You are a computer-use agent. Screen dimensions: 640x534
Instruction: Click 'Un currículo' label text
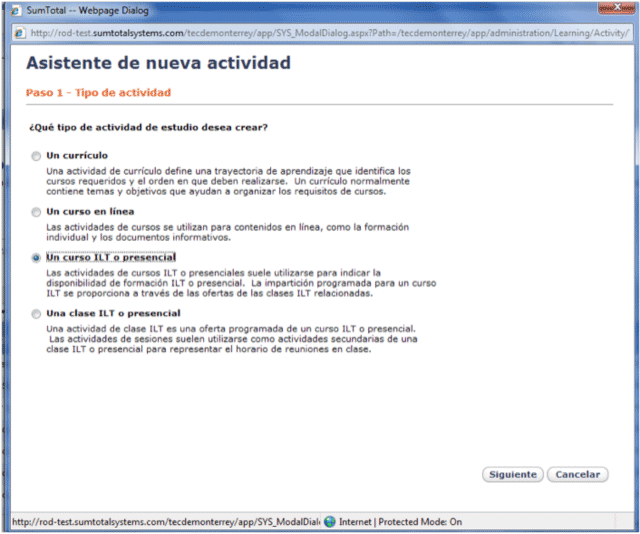click(77, 156)
